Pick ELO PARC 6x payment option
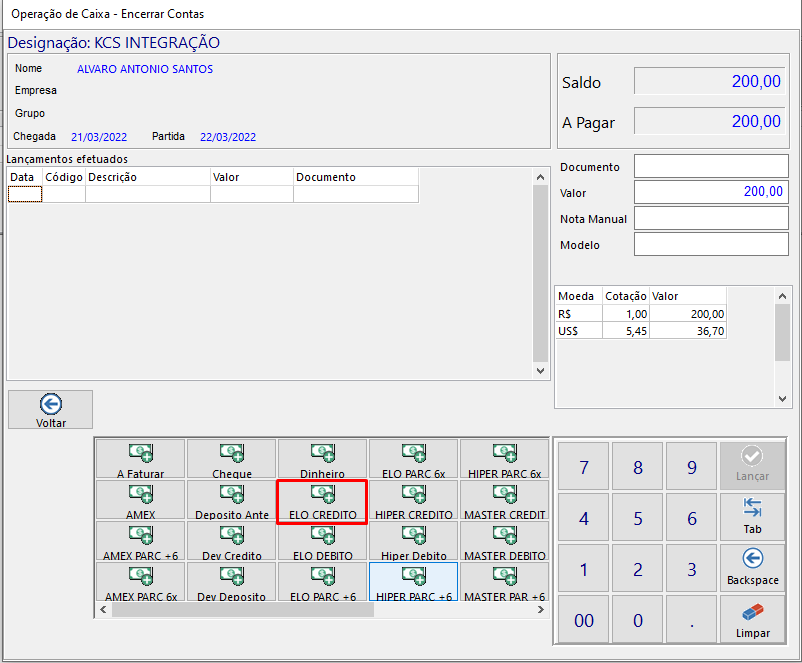The width and height of the screenshot is (802, 663). (x=414, y=459)
